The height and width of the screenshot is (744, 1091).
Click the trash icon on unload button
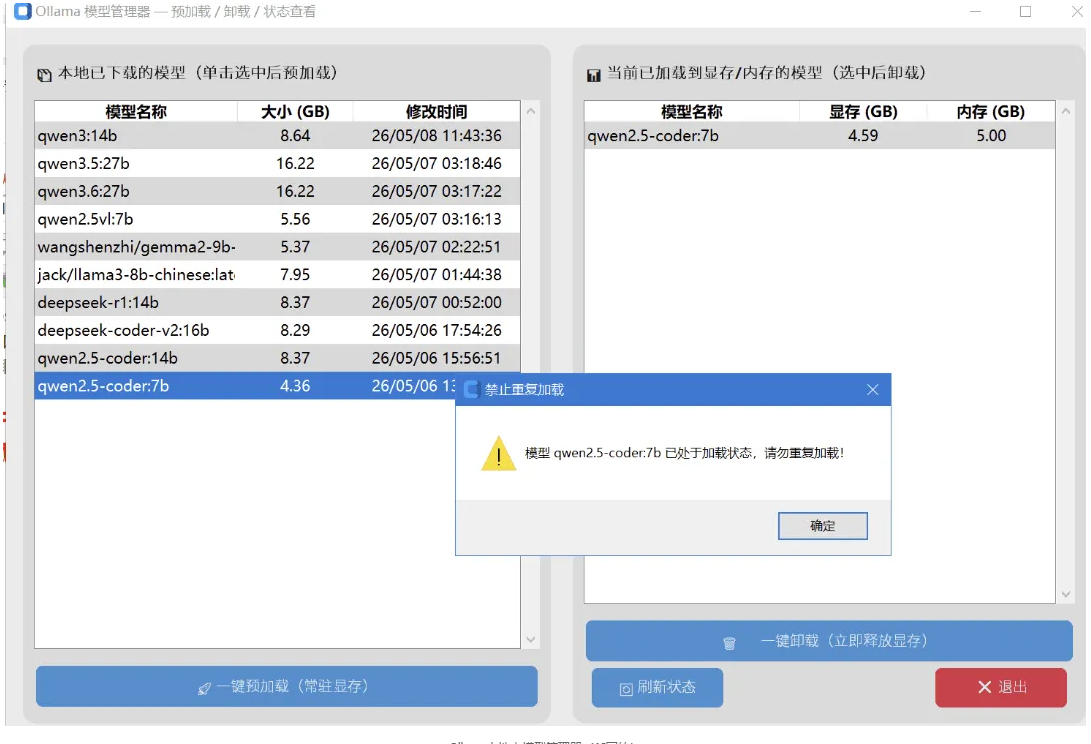[x=729, y=643]
